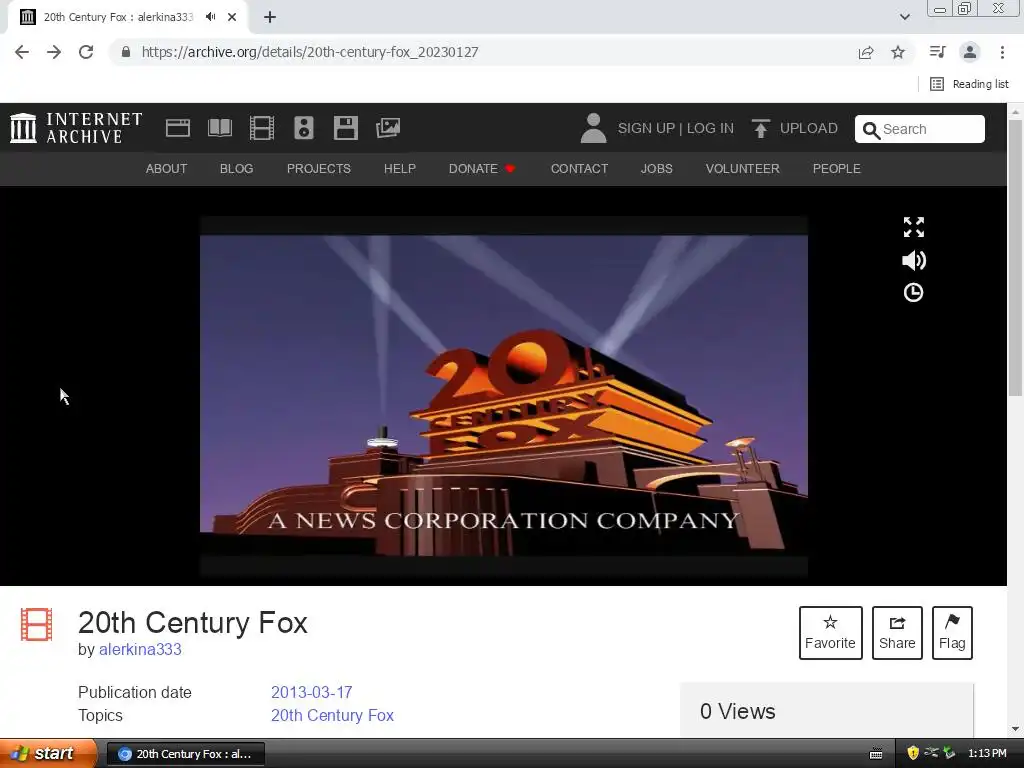Go forward in browser history
Viewport: 1024px width, 768px height.
tap(54, 52)
